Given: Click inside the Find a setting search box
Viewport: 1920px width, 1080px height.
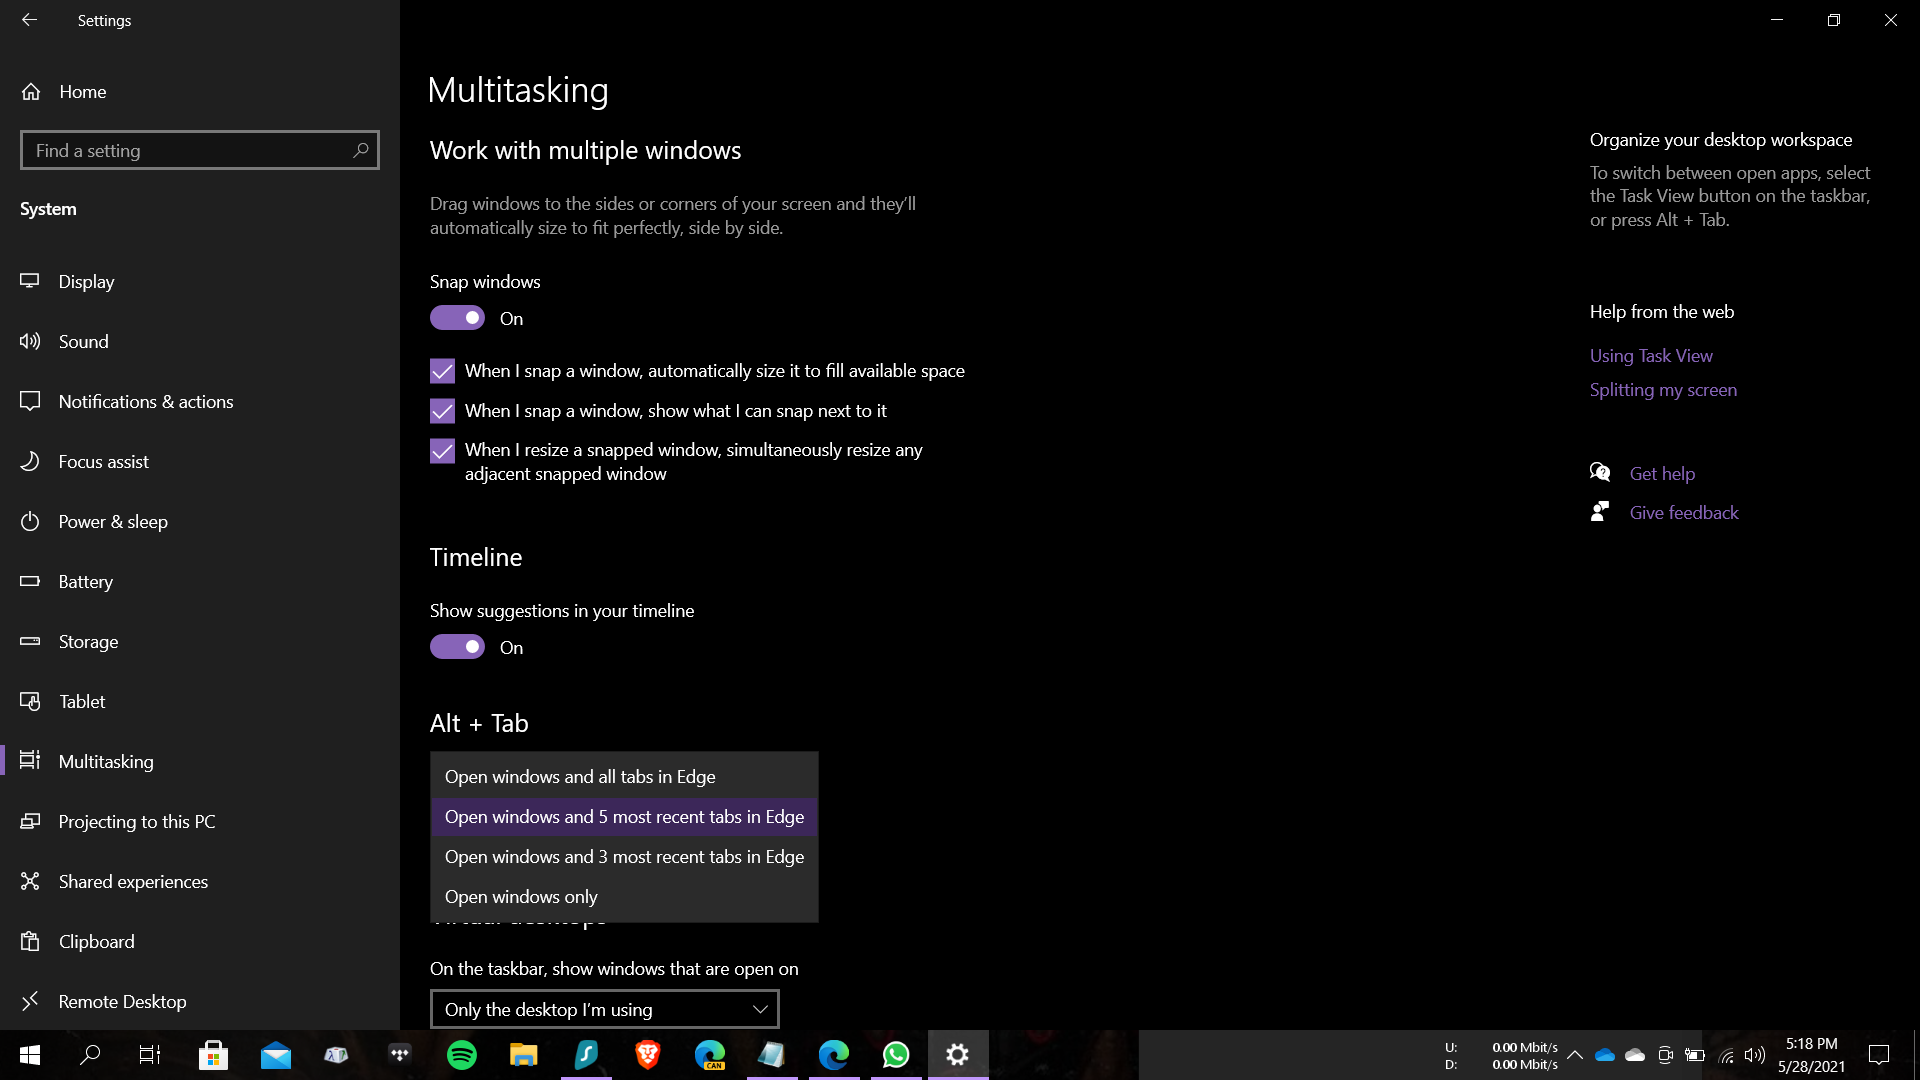Looking at the screenshot, I should pyautogui.click(x=199, y=150).
